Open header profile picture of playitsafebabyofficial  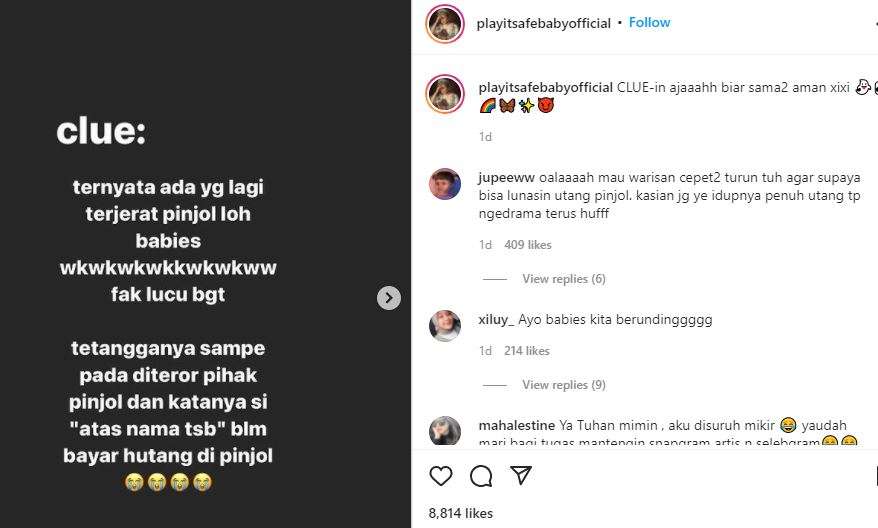coord(445,24)
